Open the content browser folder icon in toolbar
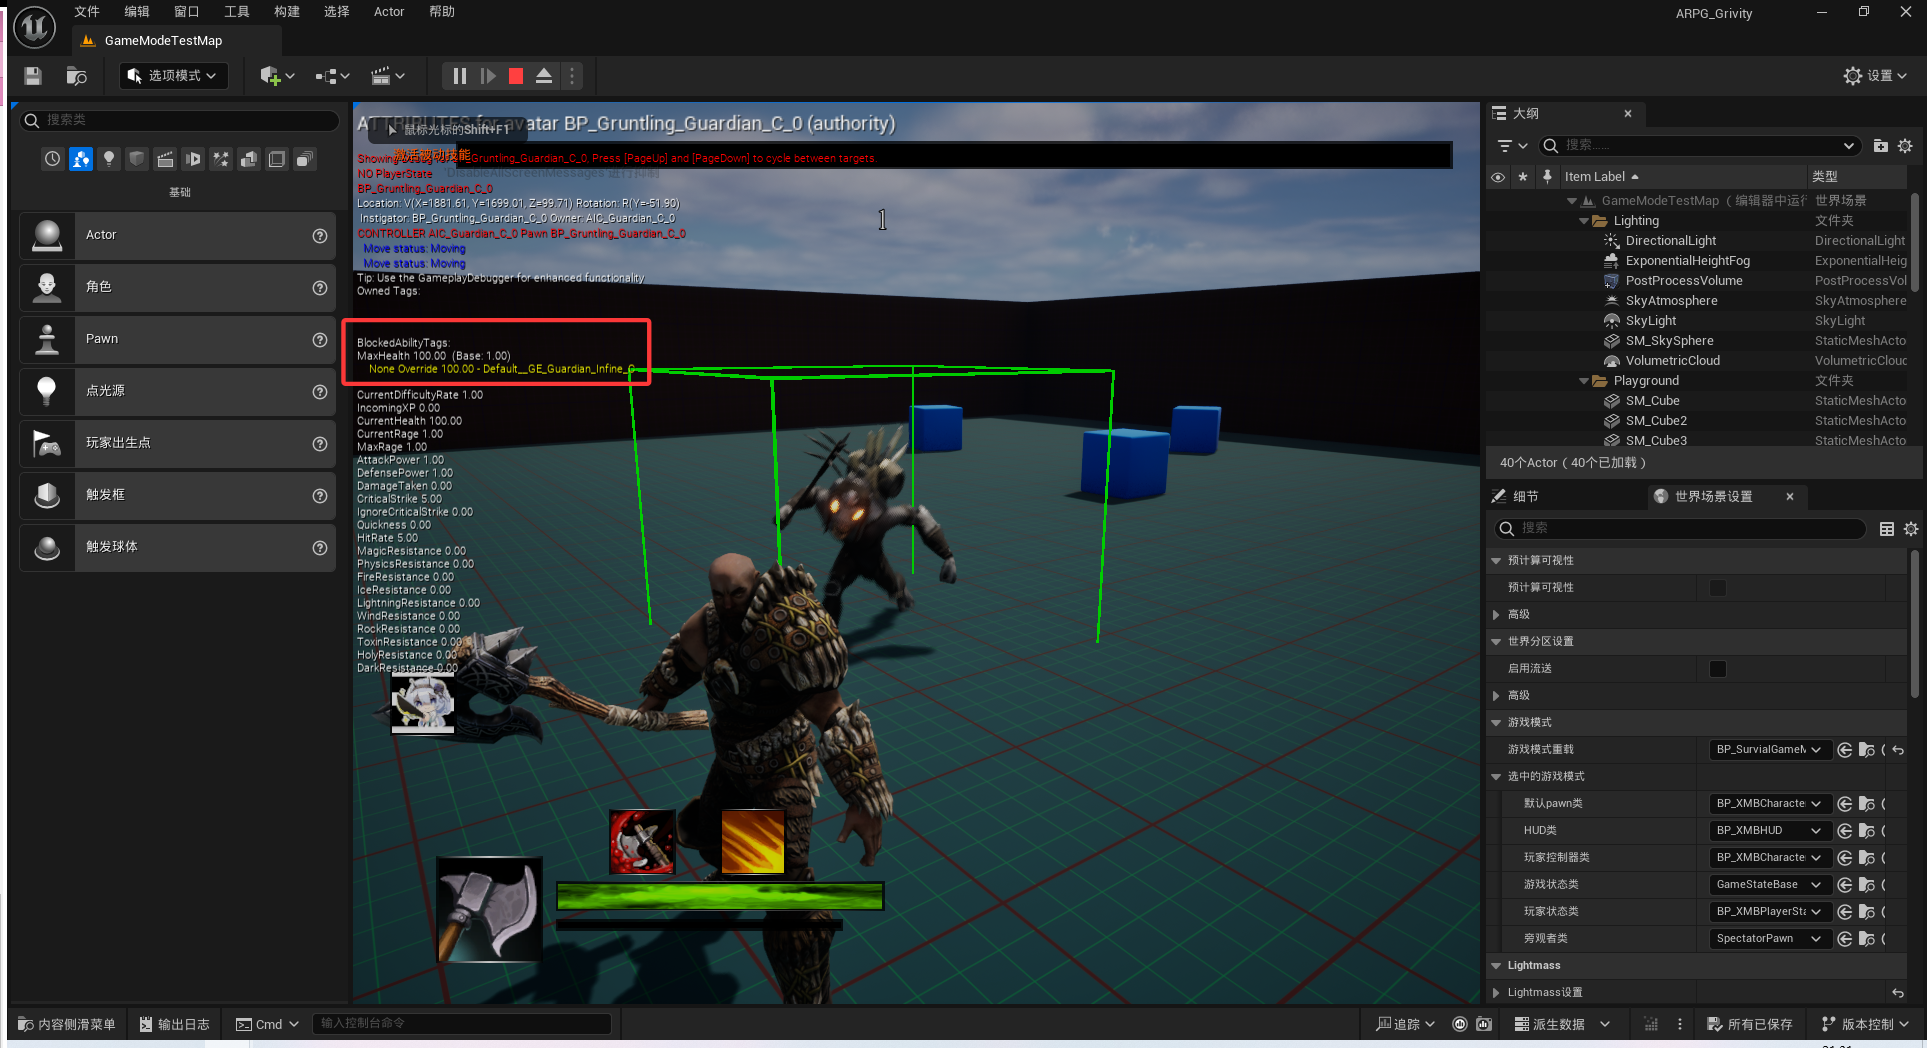The width and height of the screenshot is (1927, 1048). [77, 76]
